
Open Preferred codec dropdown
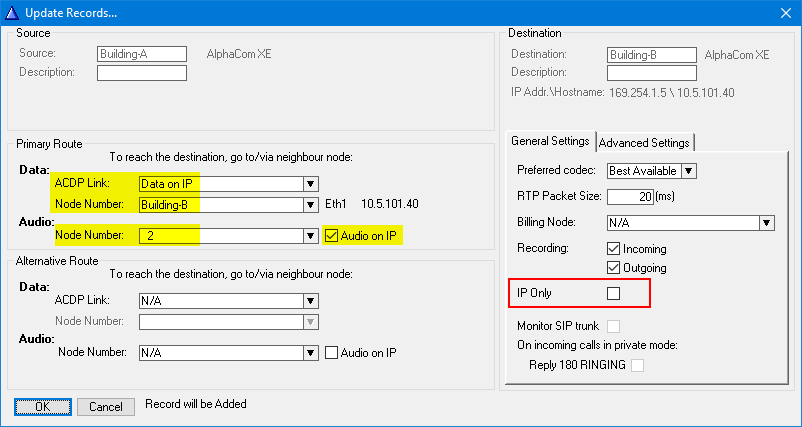(x=689, y=171)
